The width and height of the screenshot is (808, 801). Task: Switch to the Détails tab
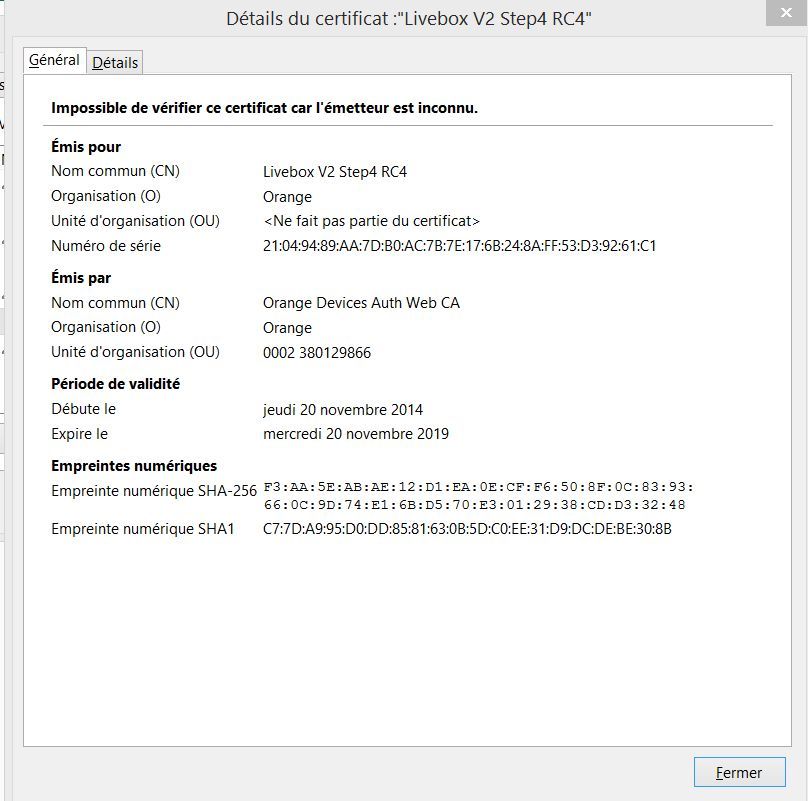point(115,62)
